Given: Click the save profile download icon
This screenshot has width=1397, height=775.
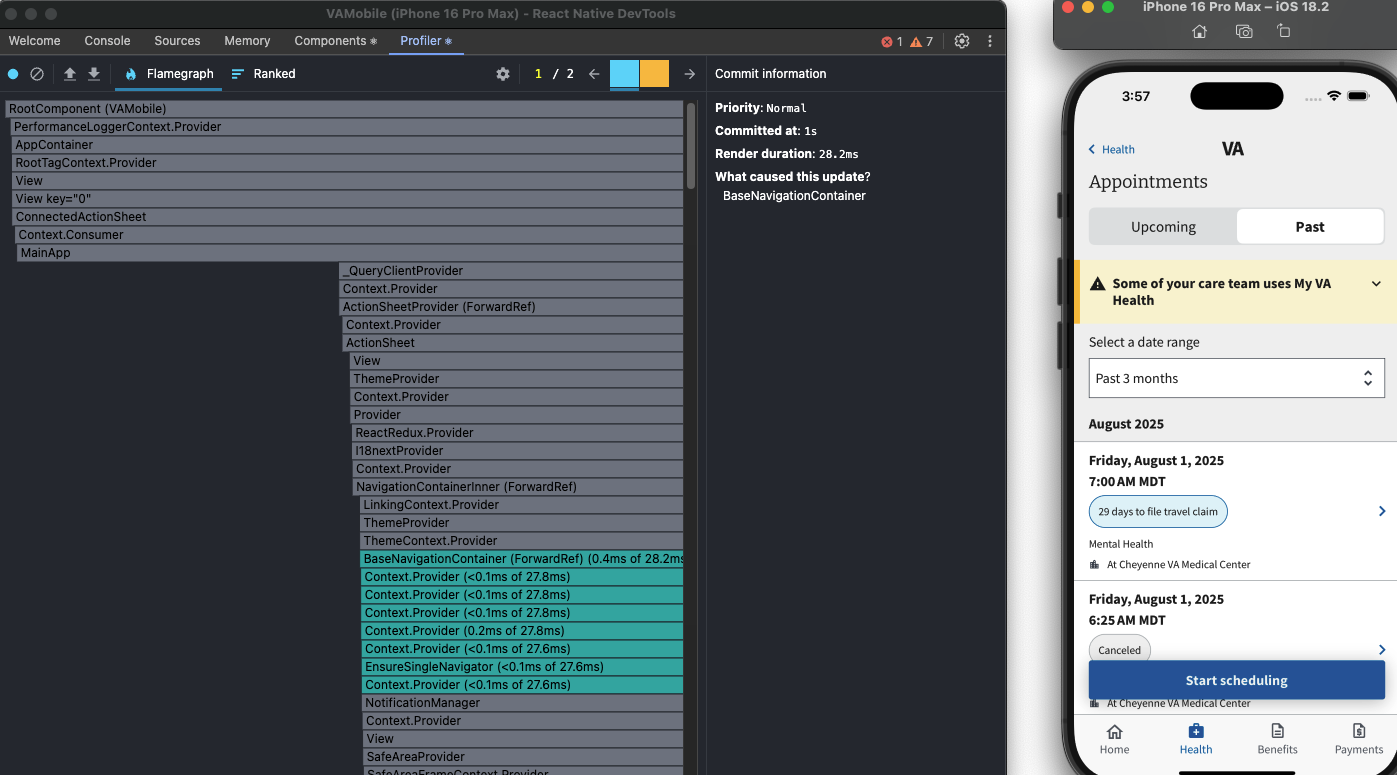Looking at the screenshot, I should pos(94,74).
